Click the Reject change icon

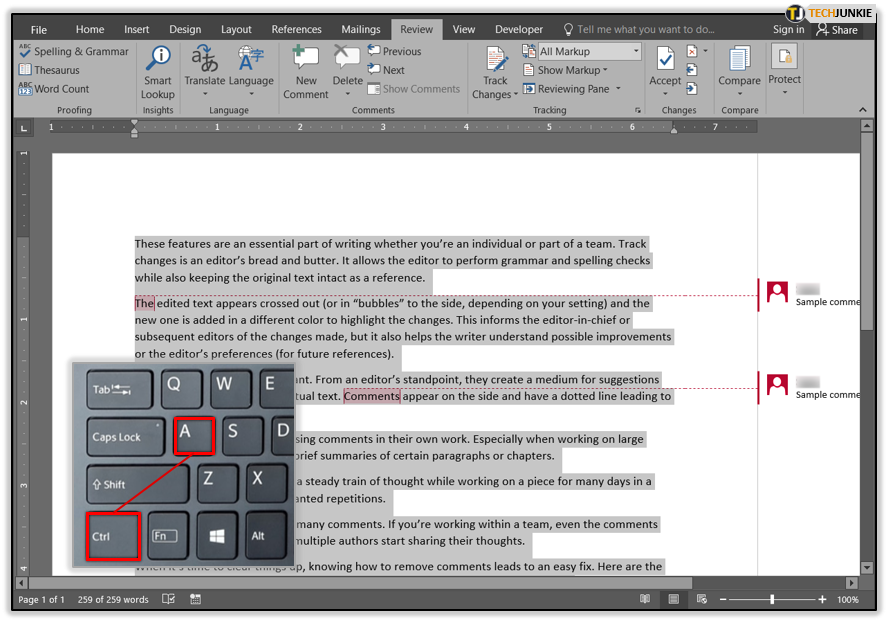(x=691, y=51)
